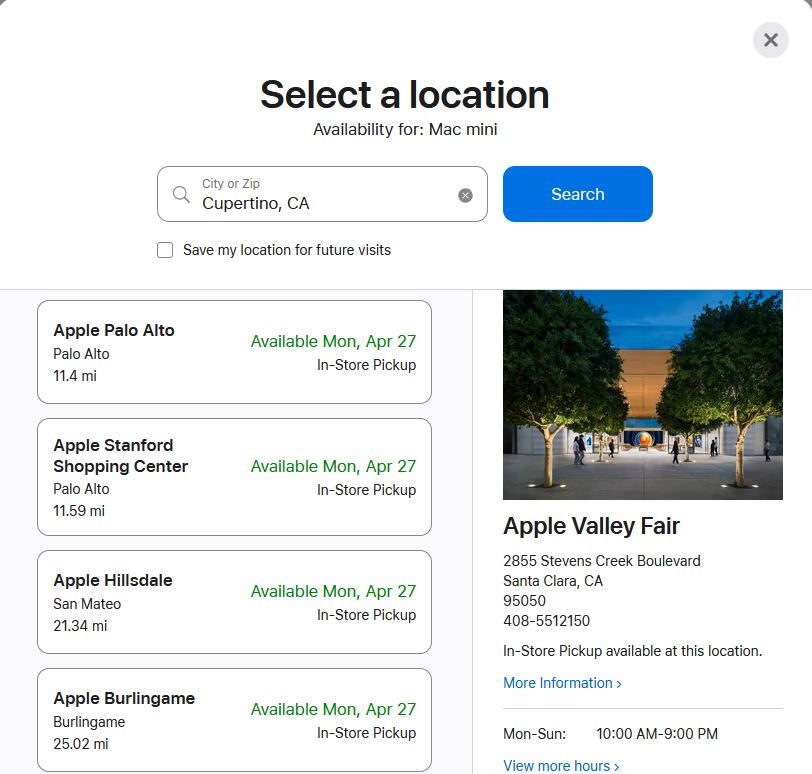Close the Select a location dialog

[x=770, y=40]
